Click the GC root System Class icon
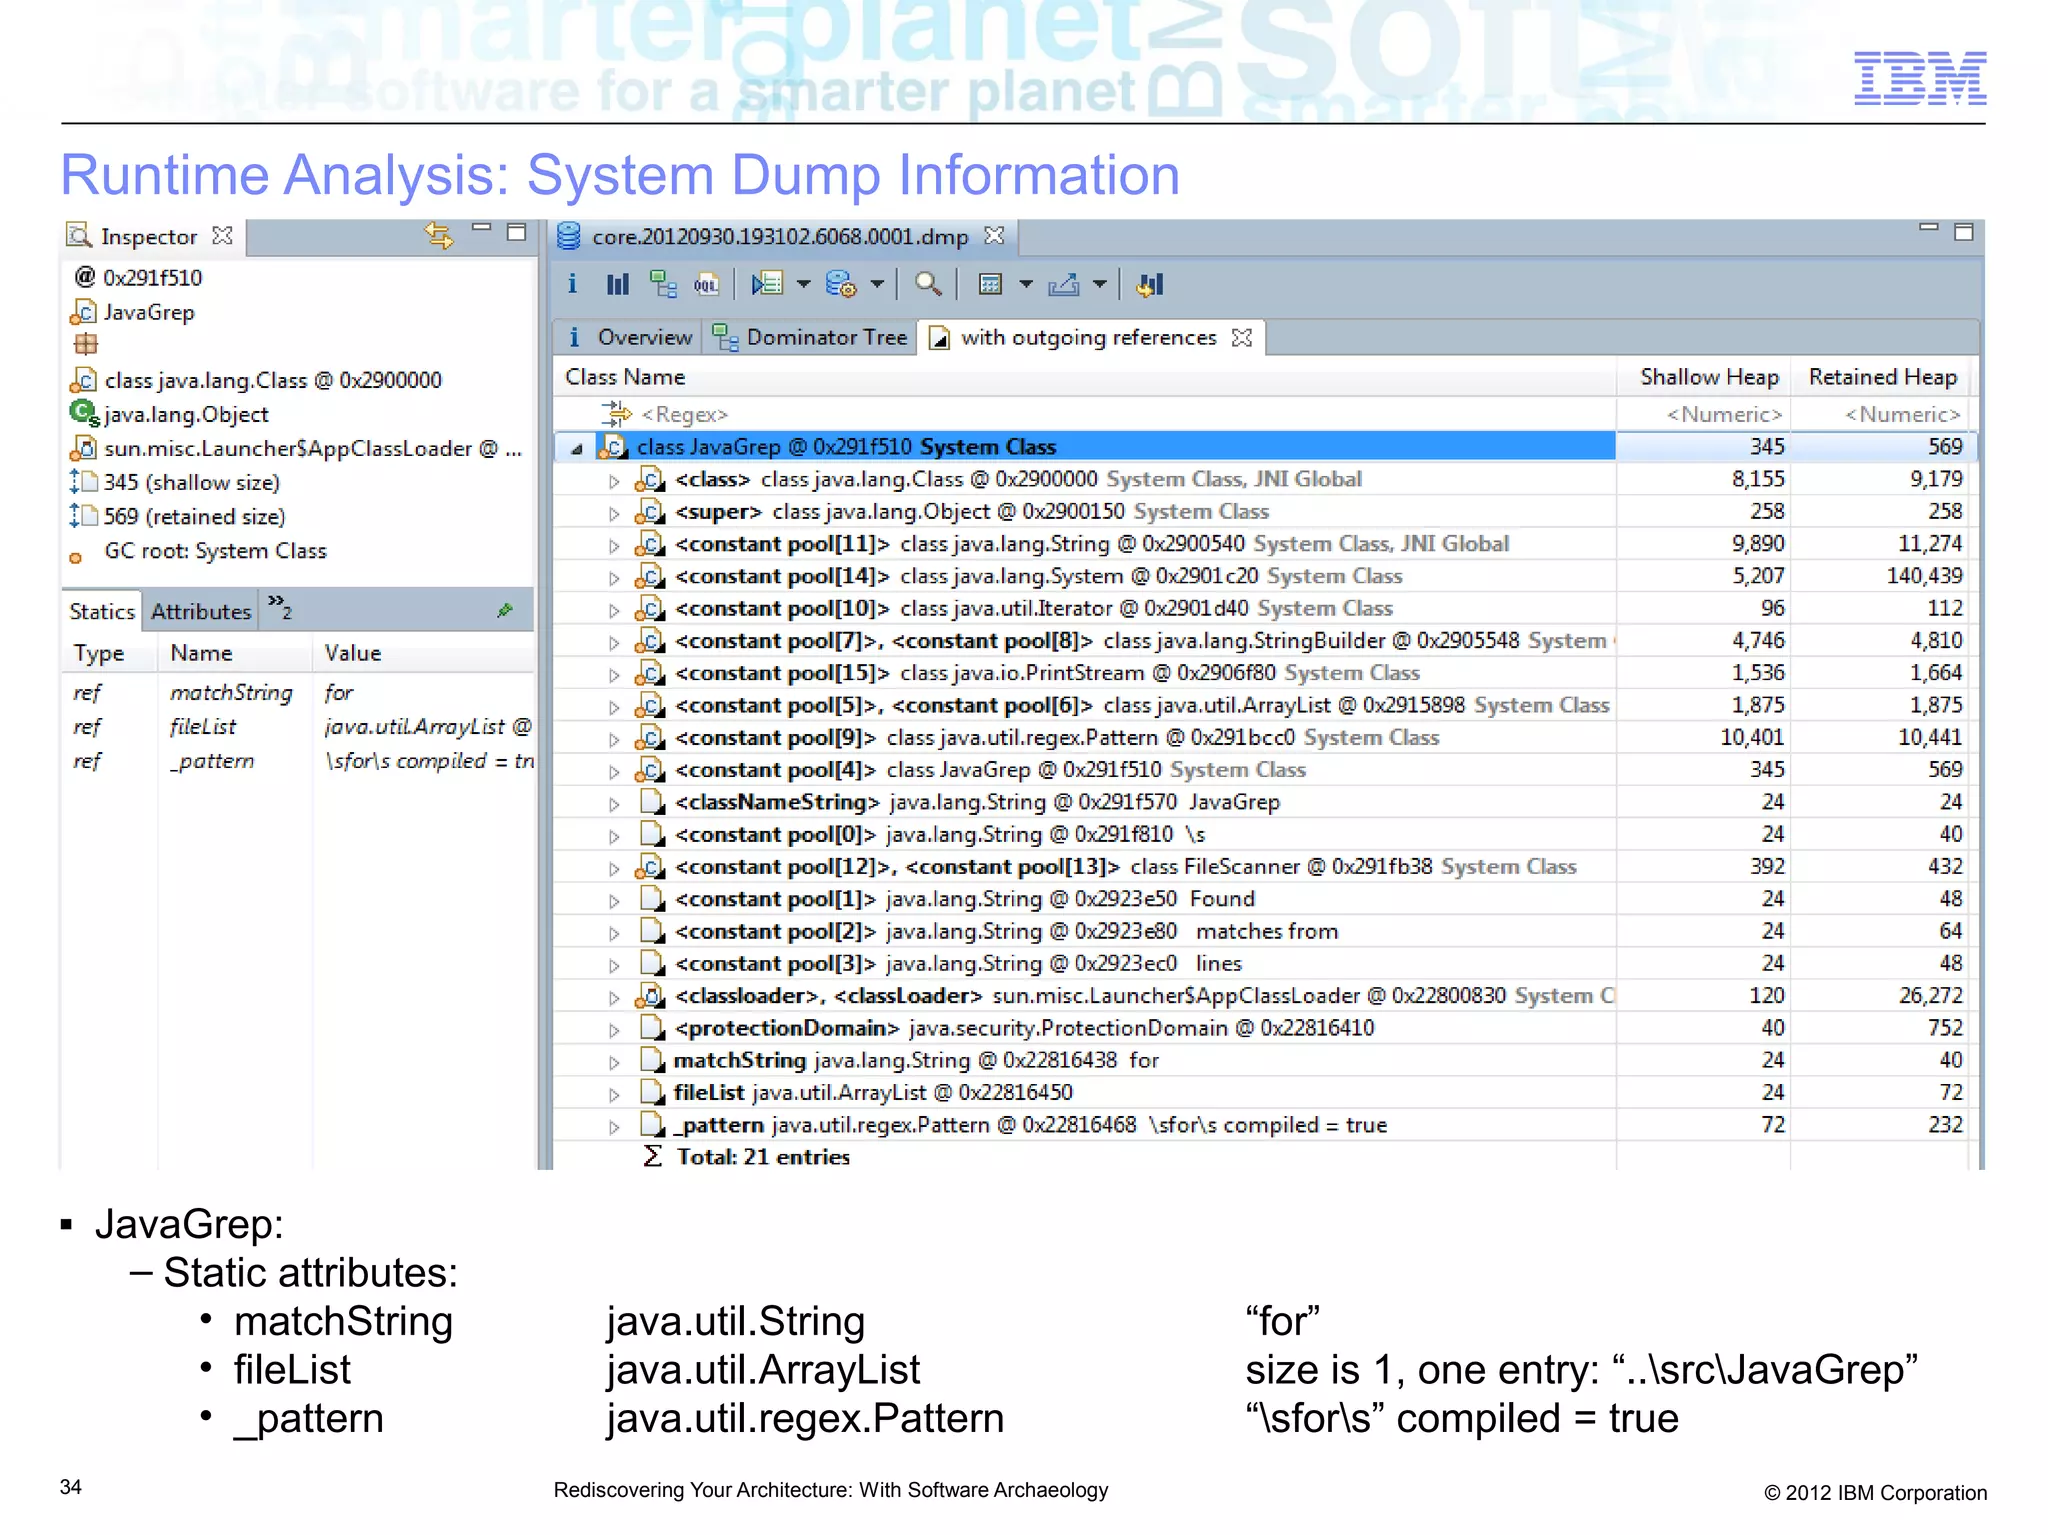The width and height of the screenshot is (2048, 1535). 75,558
